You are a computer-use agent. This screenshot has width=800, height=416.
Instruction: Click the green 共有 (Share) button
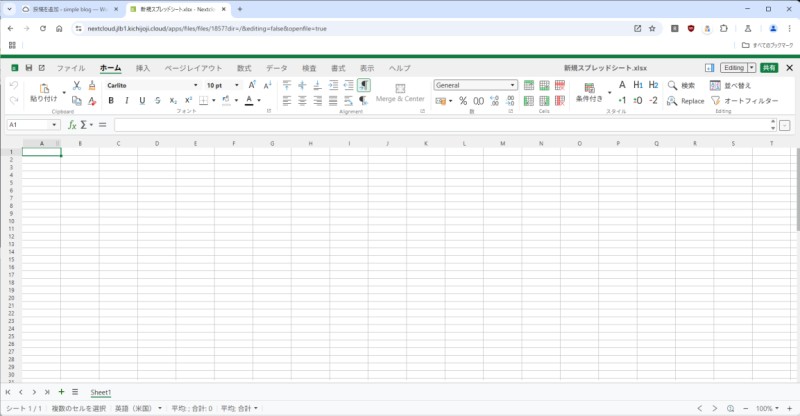768,68
